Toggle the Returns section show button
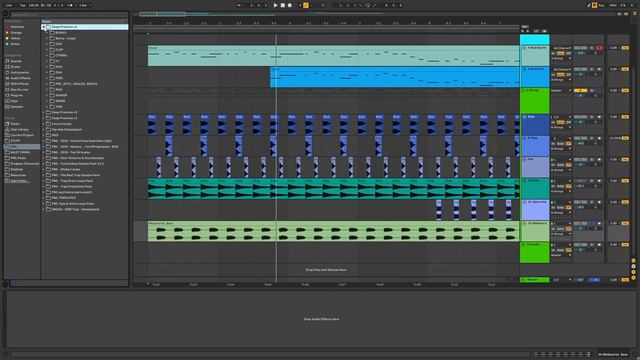The width and height of the screenshot is (640, 360). point(633,267)
